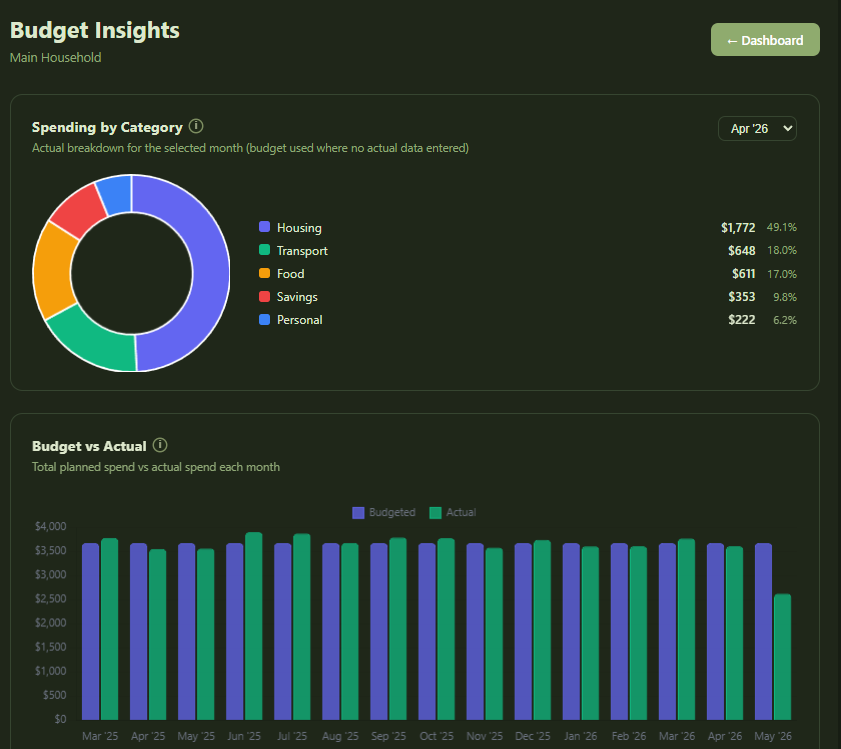Click the $1,772 Housing amount

point(738,227)
